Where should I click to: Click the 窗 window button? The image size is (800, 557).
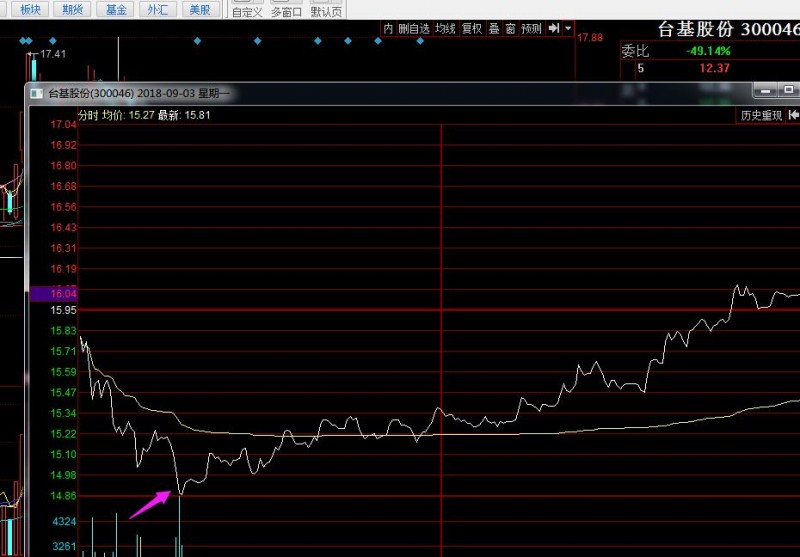(510, 29)
